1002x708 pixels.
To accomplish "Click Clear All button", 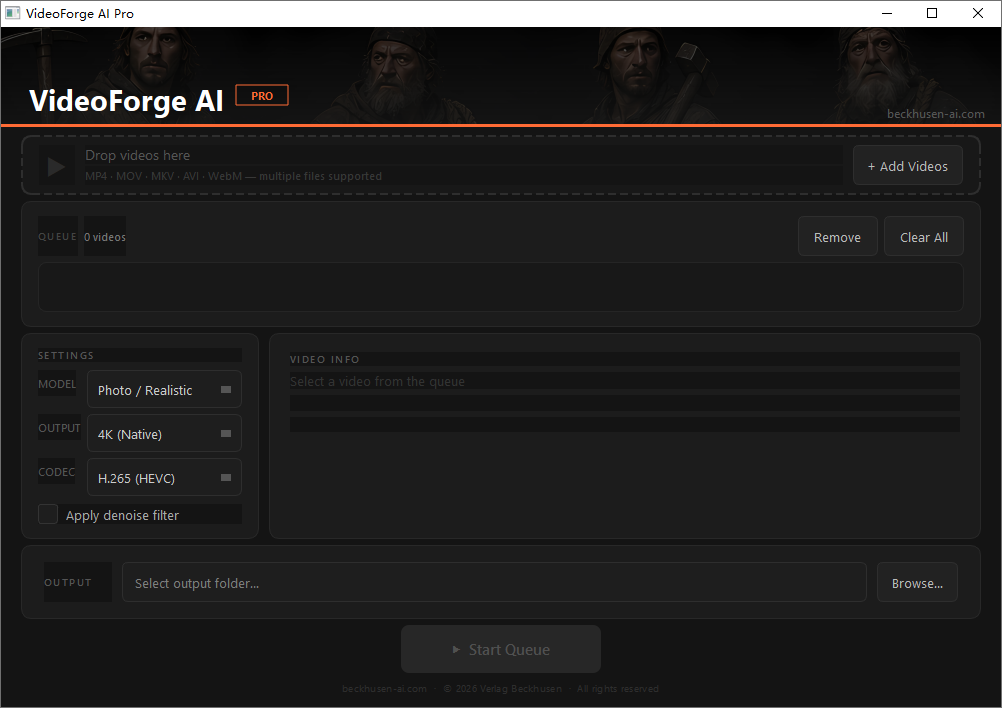I will [x=923, y=236].
